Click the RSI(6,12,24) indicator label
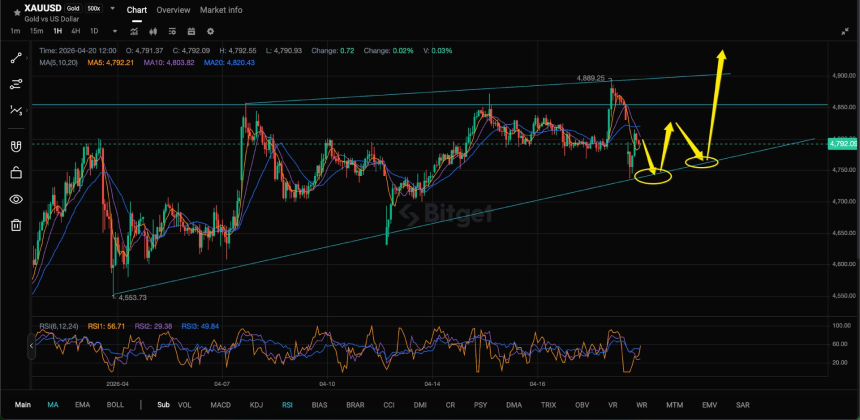The image size is (860, 420). point(61,326)
